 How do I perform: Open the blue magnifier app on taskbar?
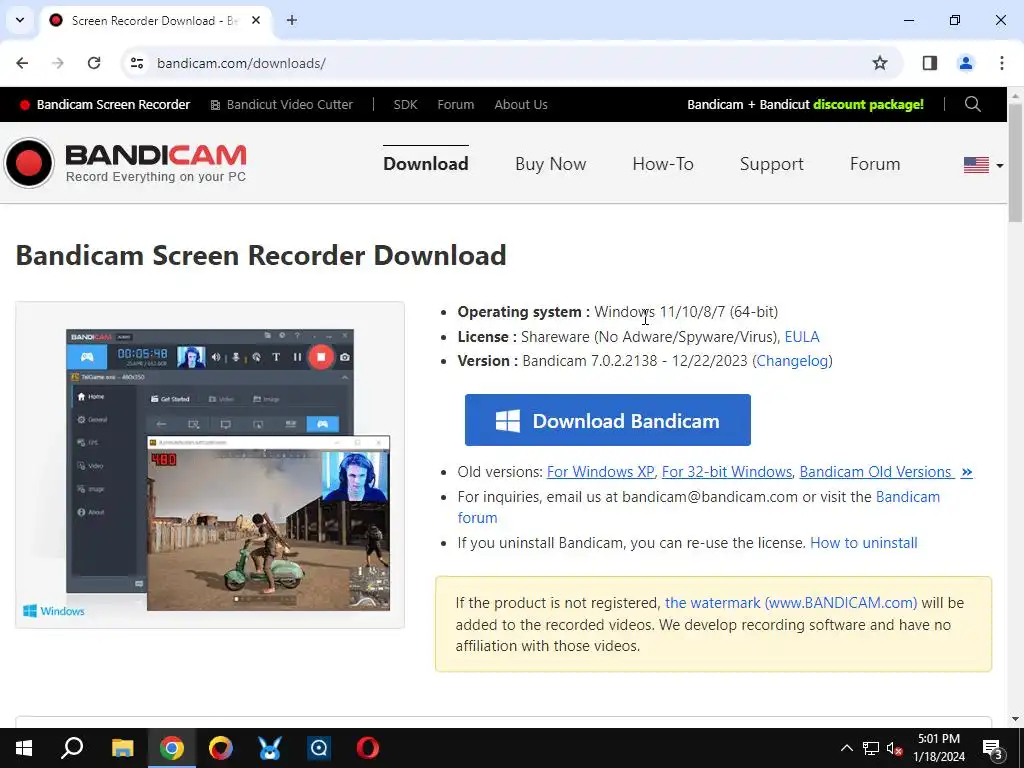(x=319, y=748)
